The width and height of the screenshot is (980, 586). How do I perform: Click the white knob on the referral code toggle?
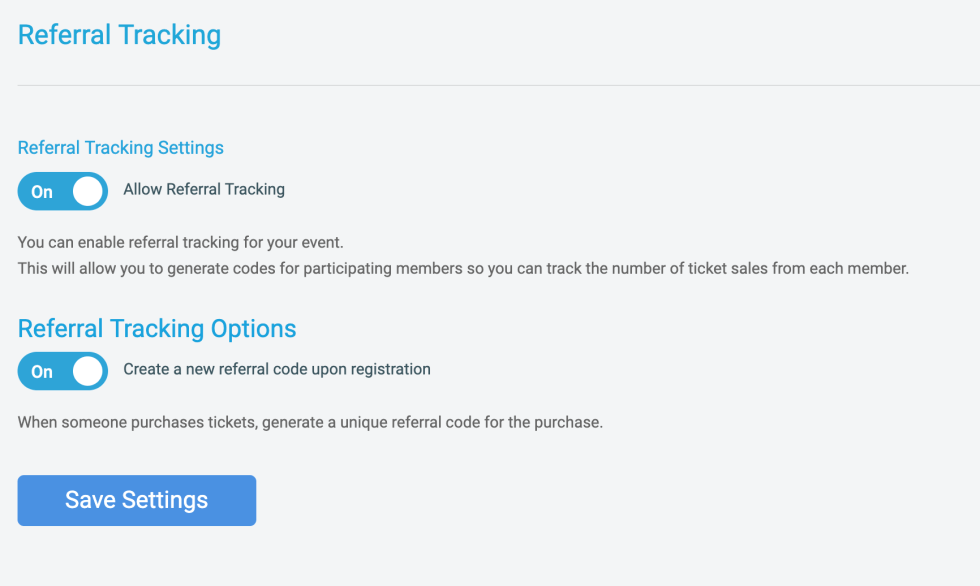click(x=88, y=371)
